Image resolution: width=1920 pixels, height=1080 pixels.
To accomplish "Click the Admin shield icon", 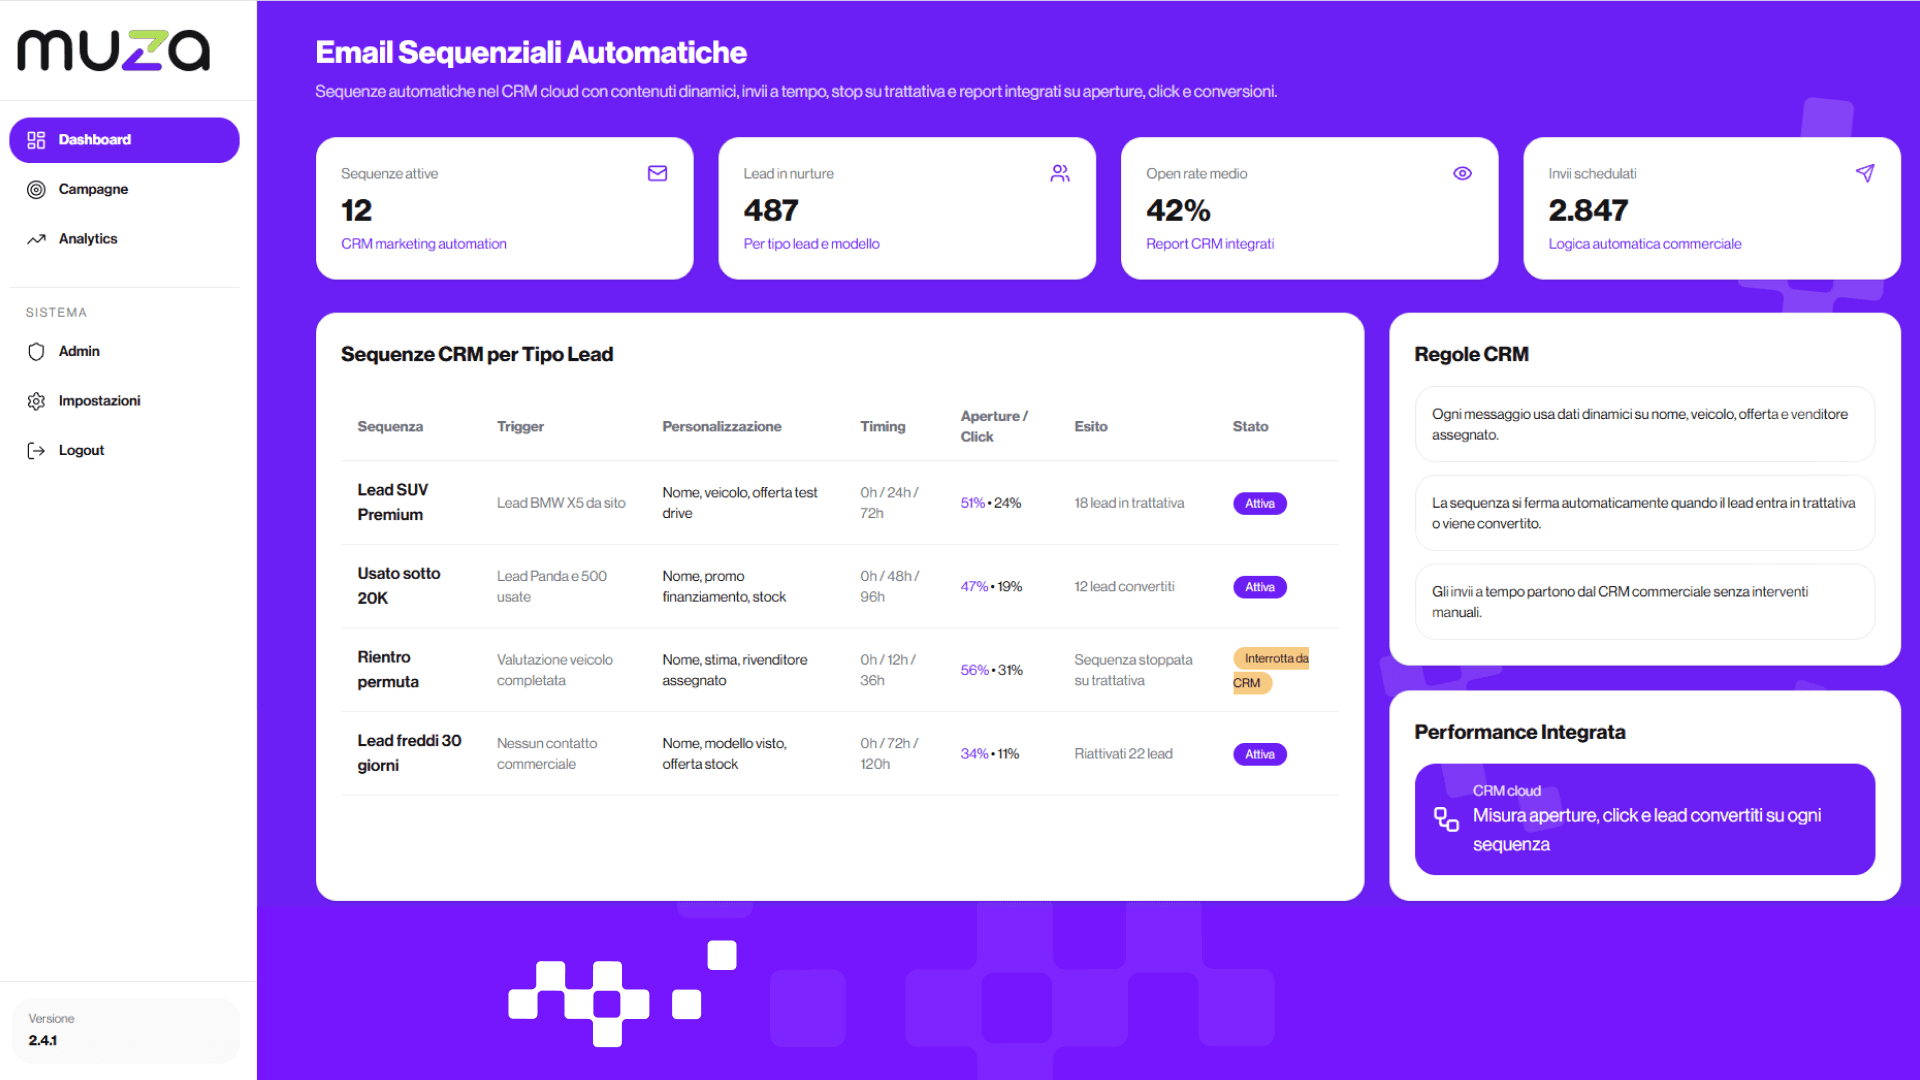I will point(36,352).
